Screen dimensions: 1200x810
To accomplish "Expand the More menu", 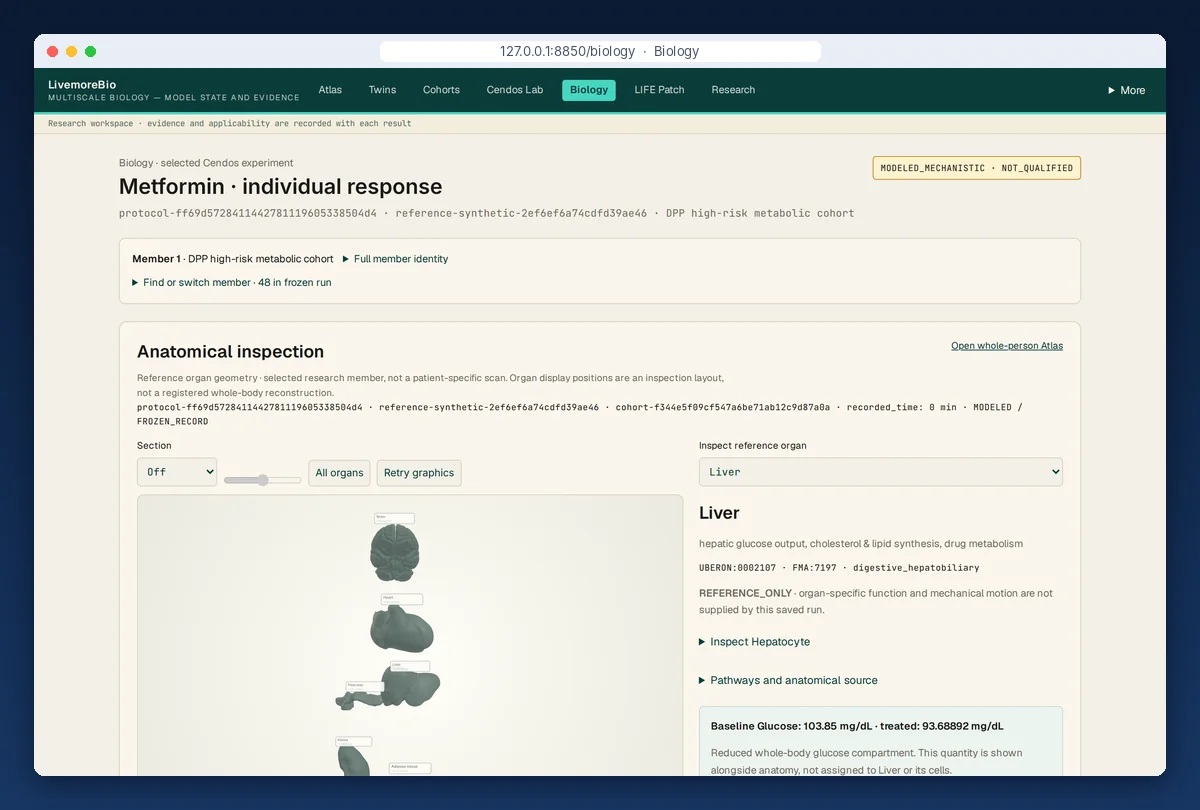I will pyautogui.click(x=1126, y=90).
